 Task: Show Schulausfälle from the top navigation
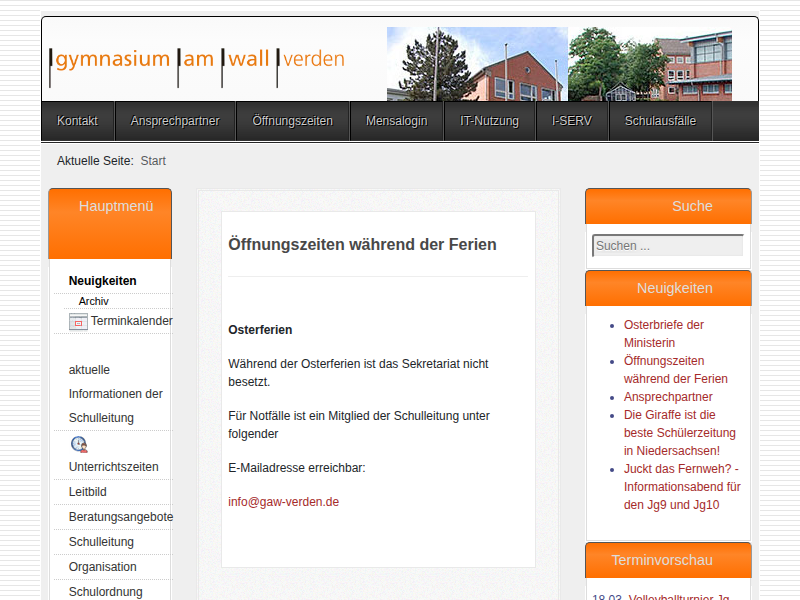pos(660,121)
